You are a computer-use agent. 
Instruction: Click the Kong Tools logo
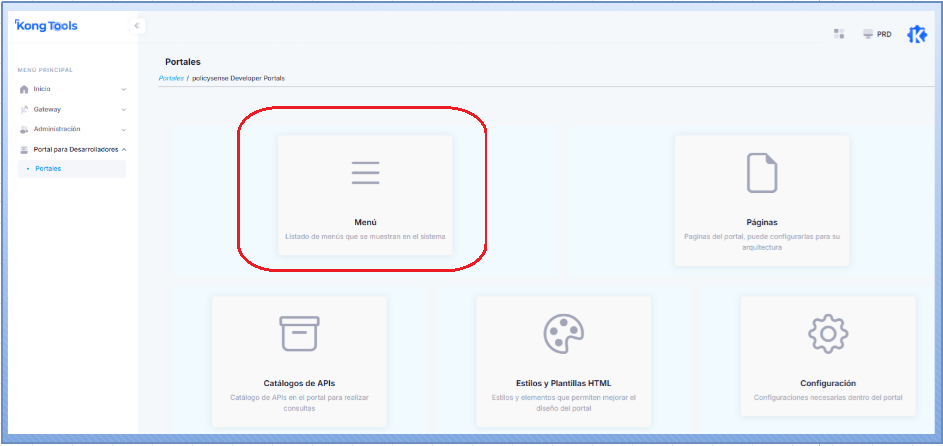click(x=47, y=26)
